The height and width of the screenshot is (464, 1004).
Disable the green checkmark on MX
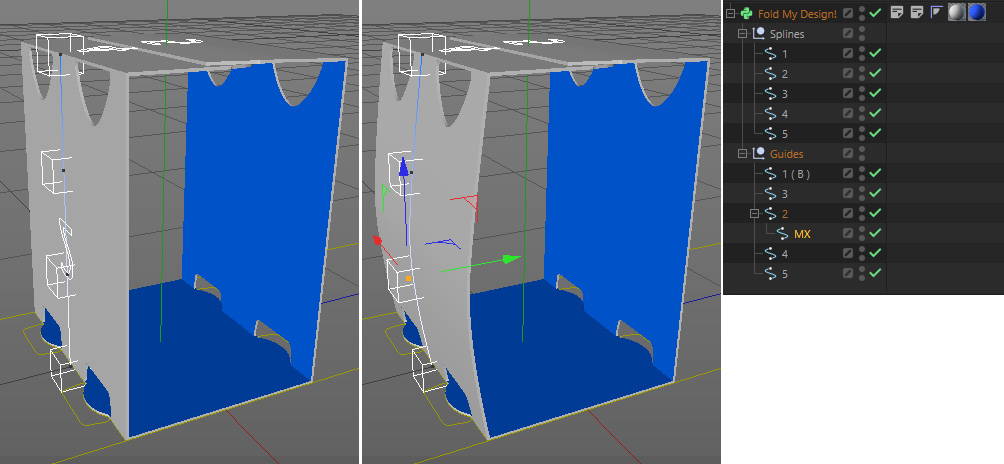[875, 234]
